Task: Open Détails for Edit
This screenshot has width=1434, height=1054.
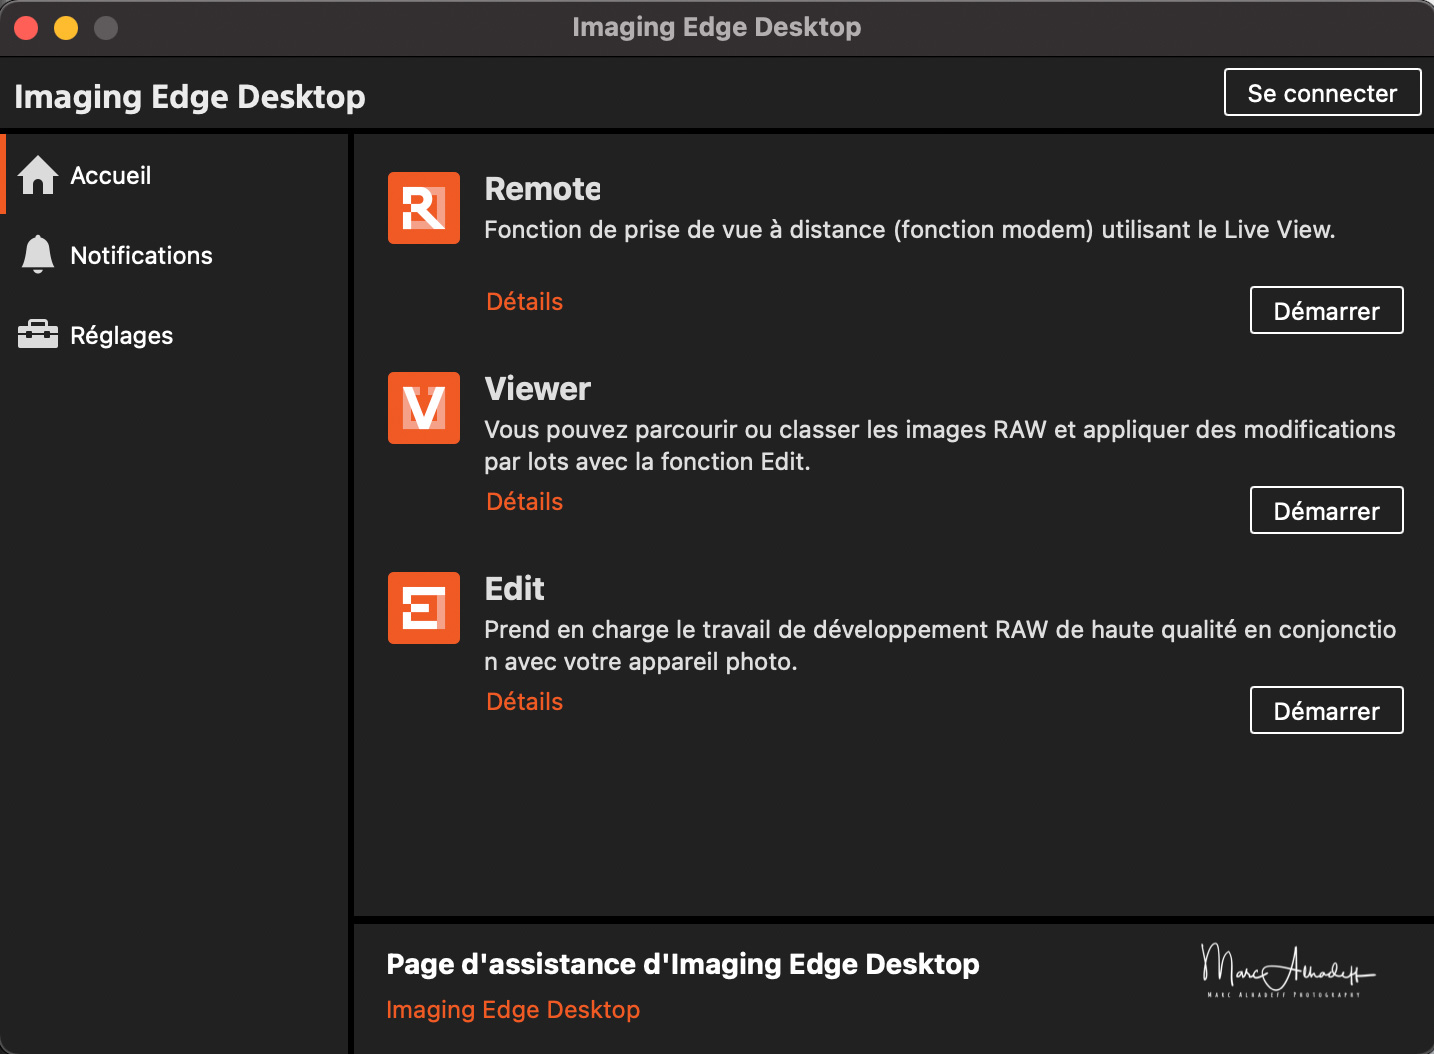Action: [x=524, y=701]
